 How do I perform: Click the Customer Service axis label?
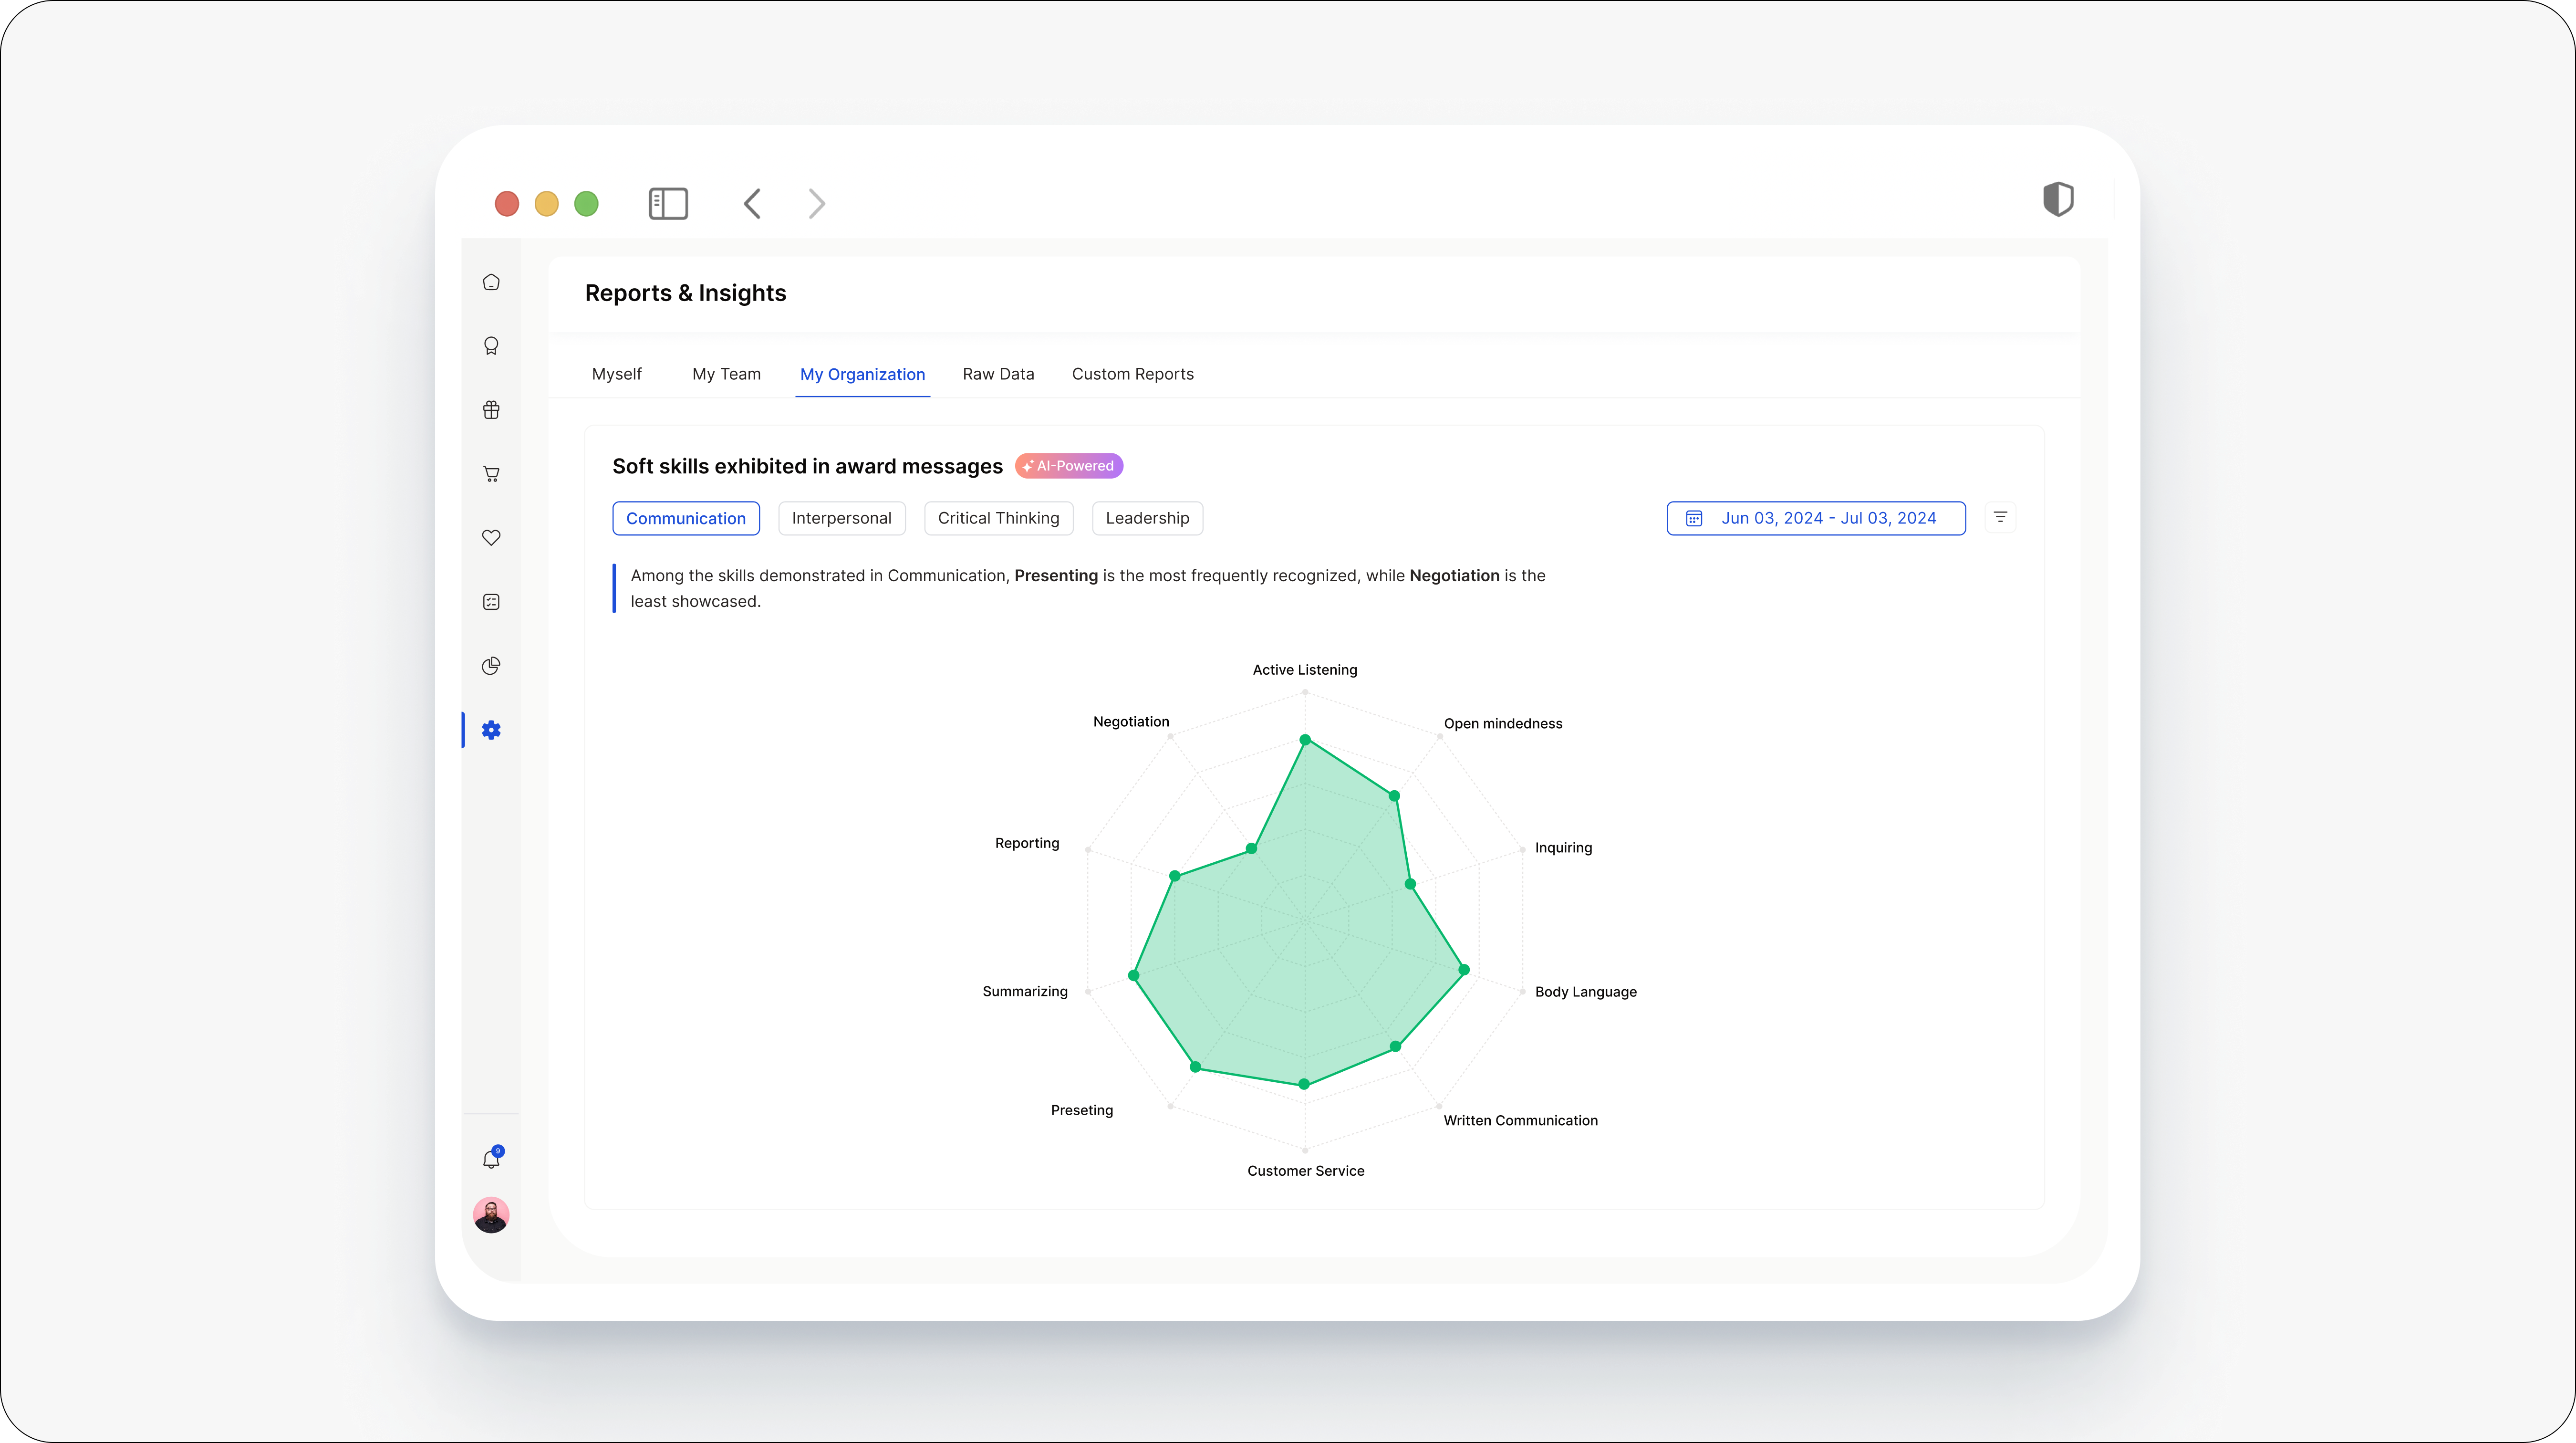1305,1171
